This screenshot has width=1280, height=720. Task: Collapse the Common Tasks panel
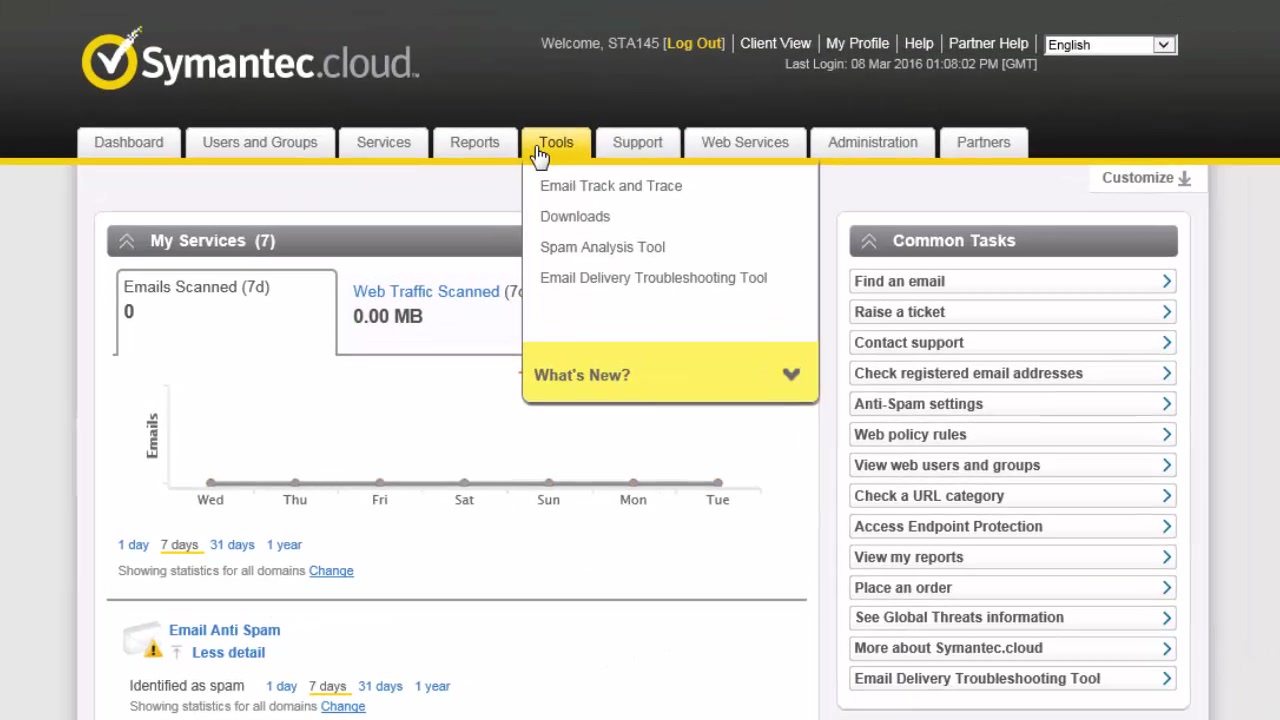[869, 241]
